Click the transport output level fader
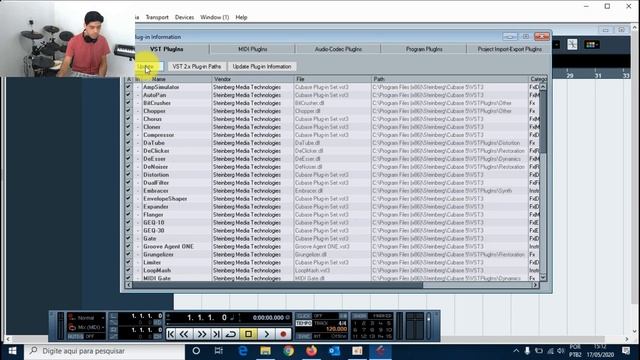Screen dimensions: 640x360 (428, 320)
